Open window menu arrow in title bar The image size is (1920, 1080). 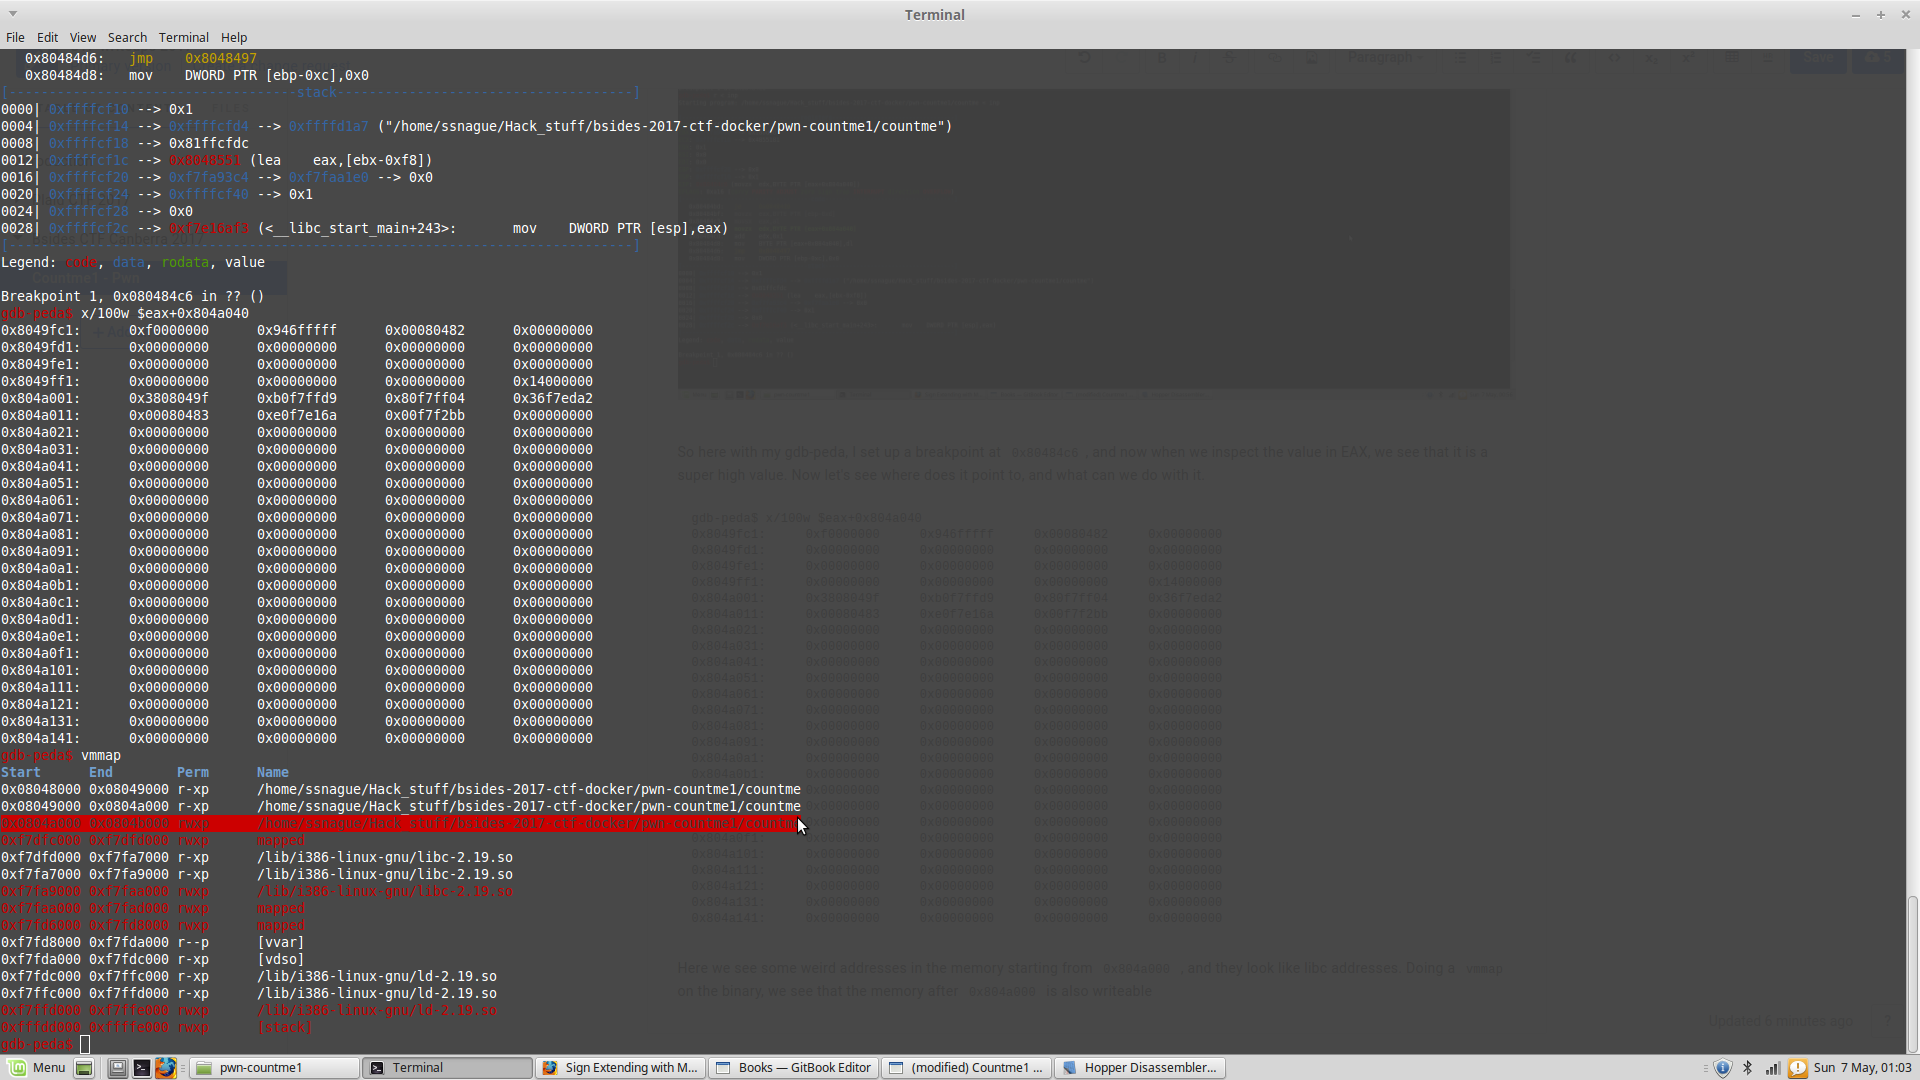click(x=13, y=14)
